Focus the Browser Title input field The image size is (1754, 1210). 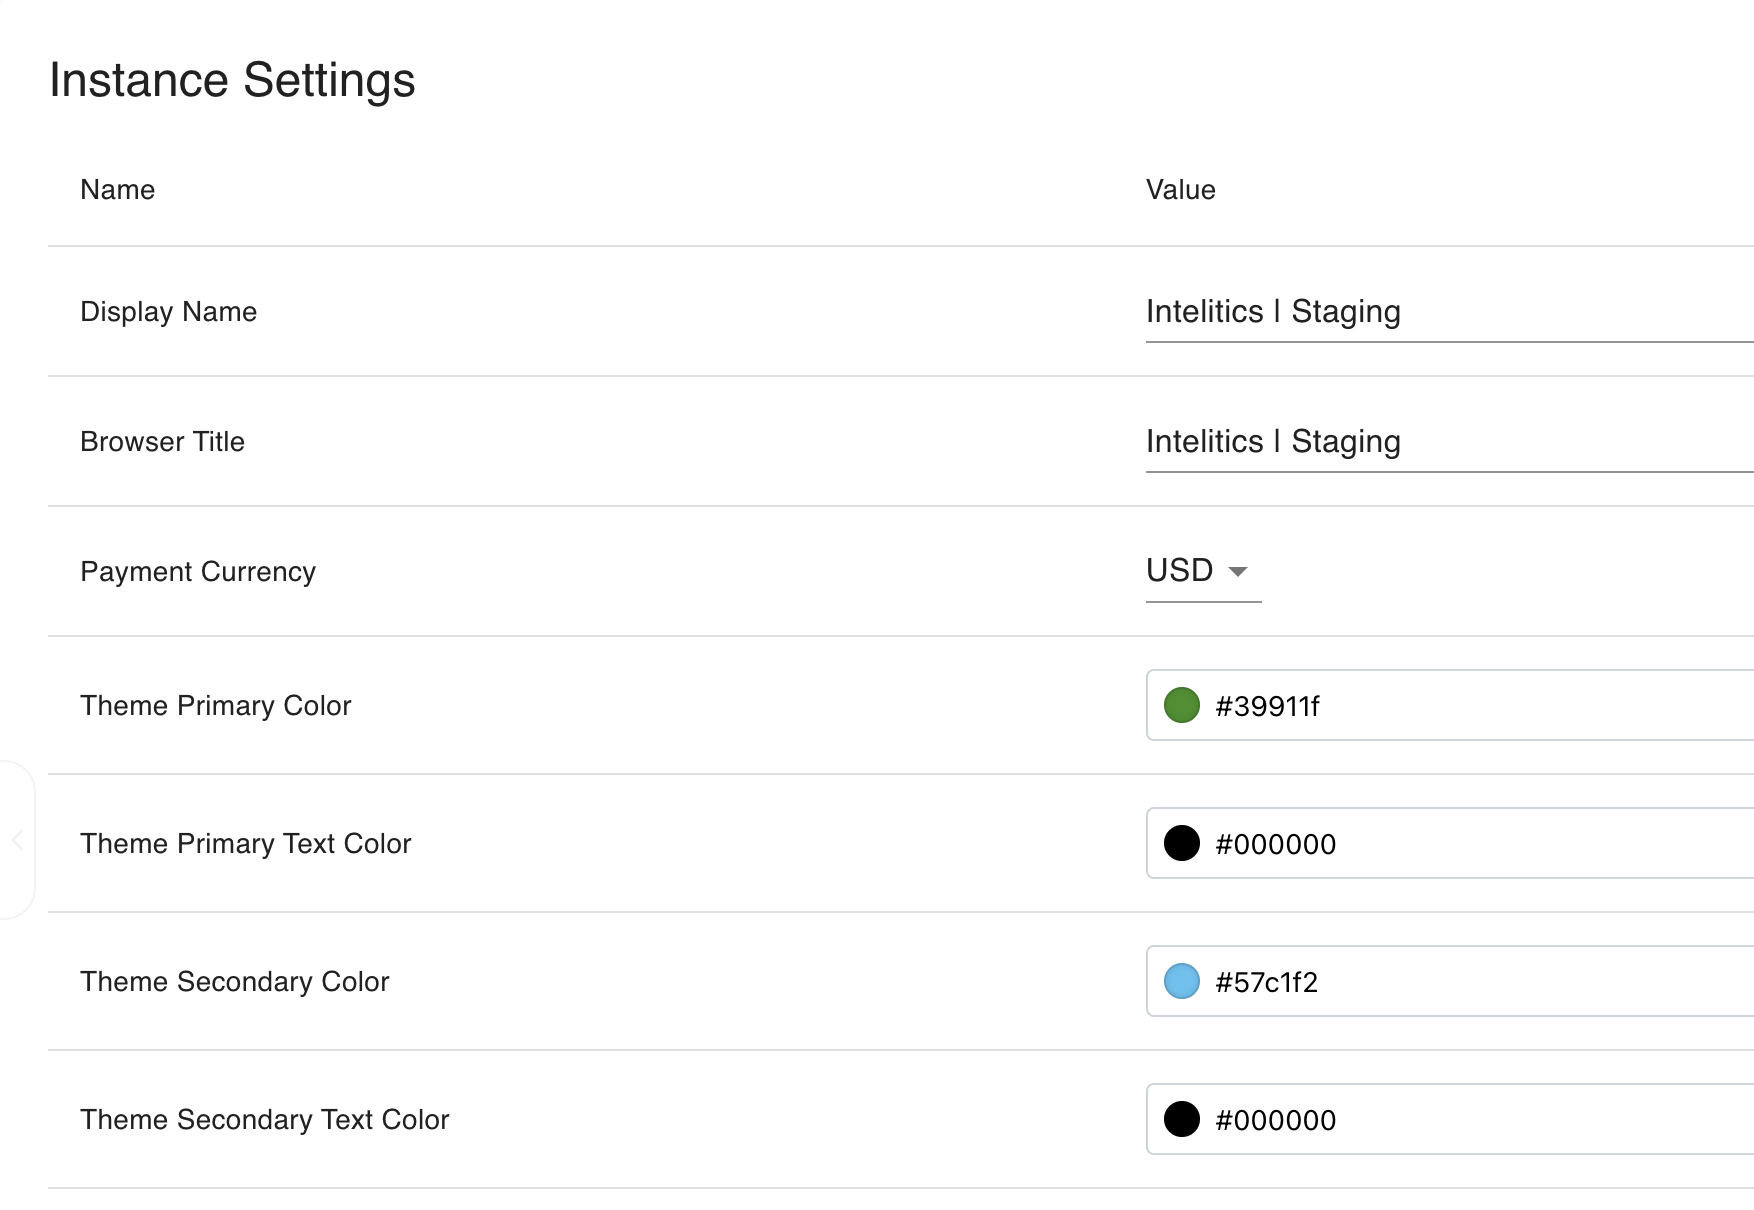1440,442
